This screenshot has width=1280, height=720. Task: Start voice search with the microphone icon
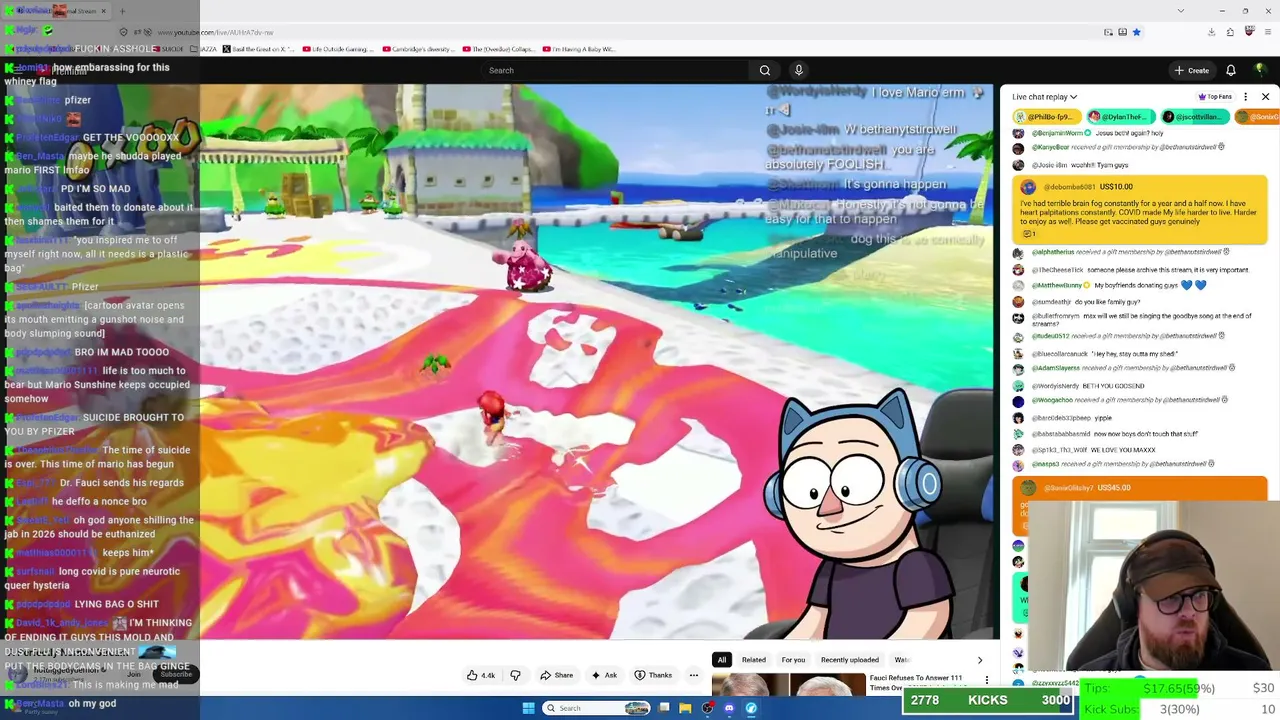tap(798, 70)
